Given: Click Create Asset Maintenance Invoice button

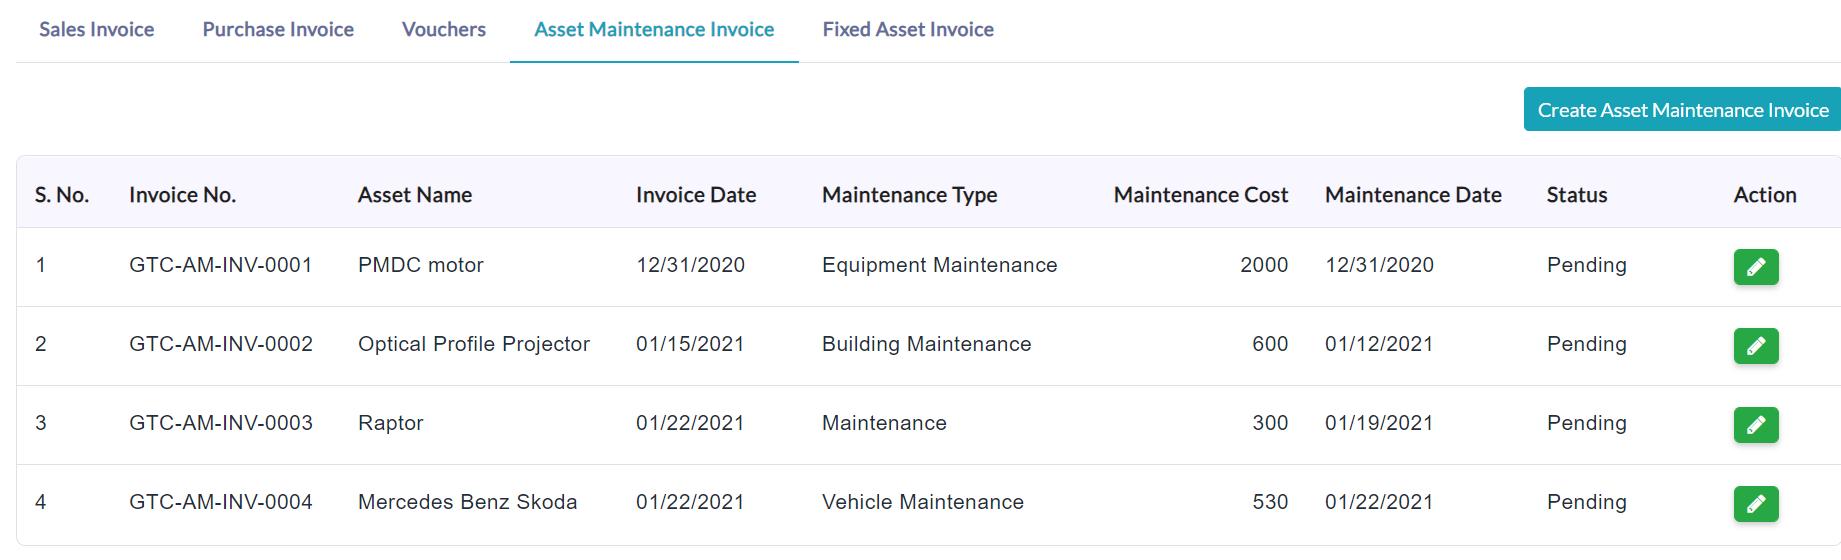Looking at the screenshot, I should pos(1682,110).
